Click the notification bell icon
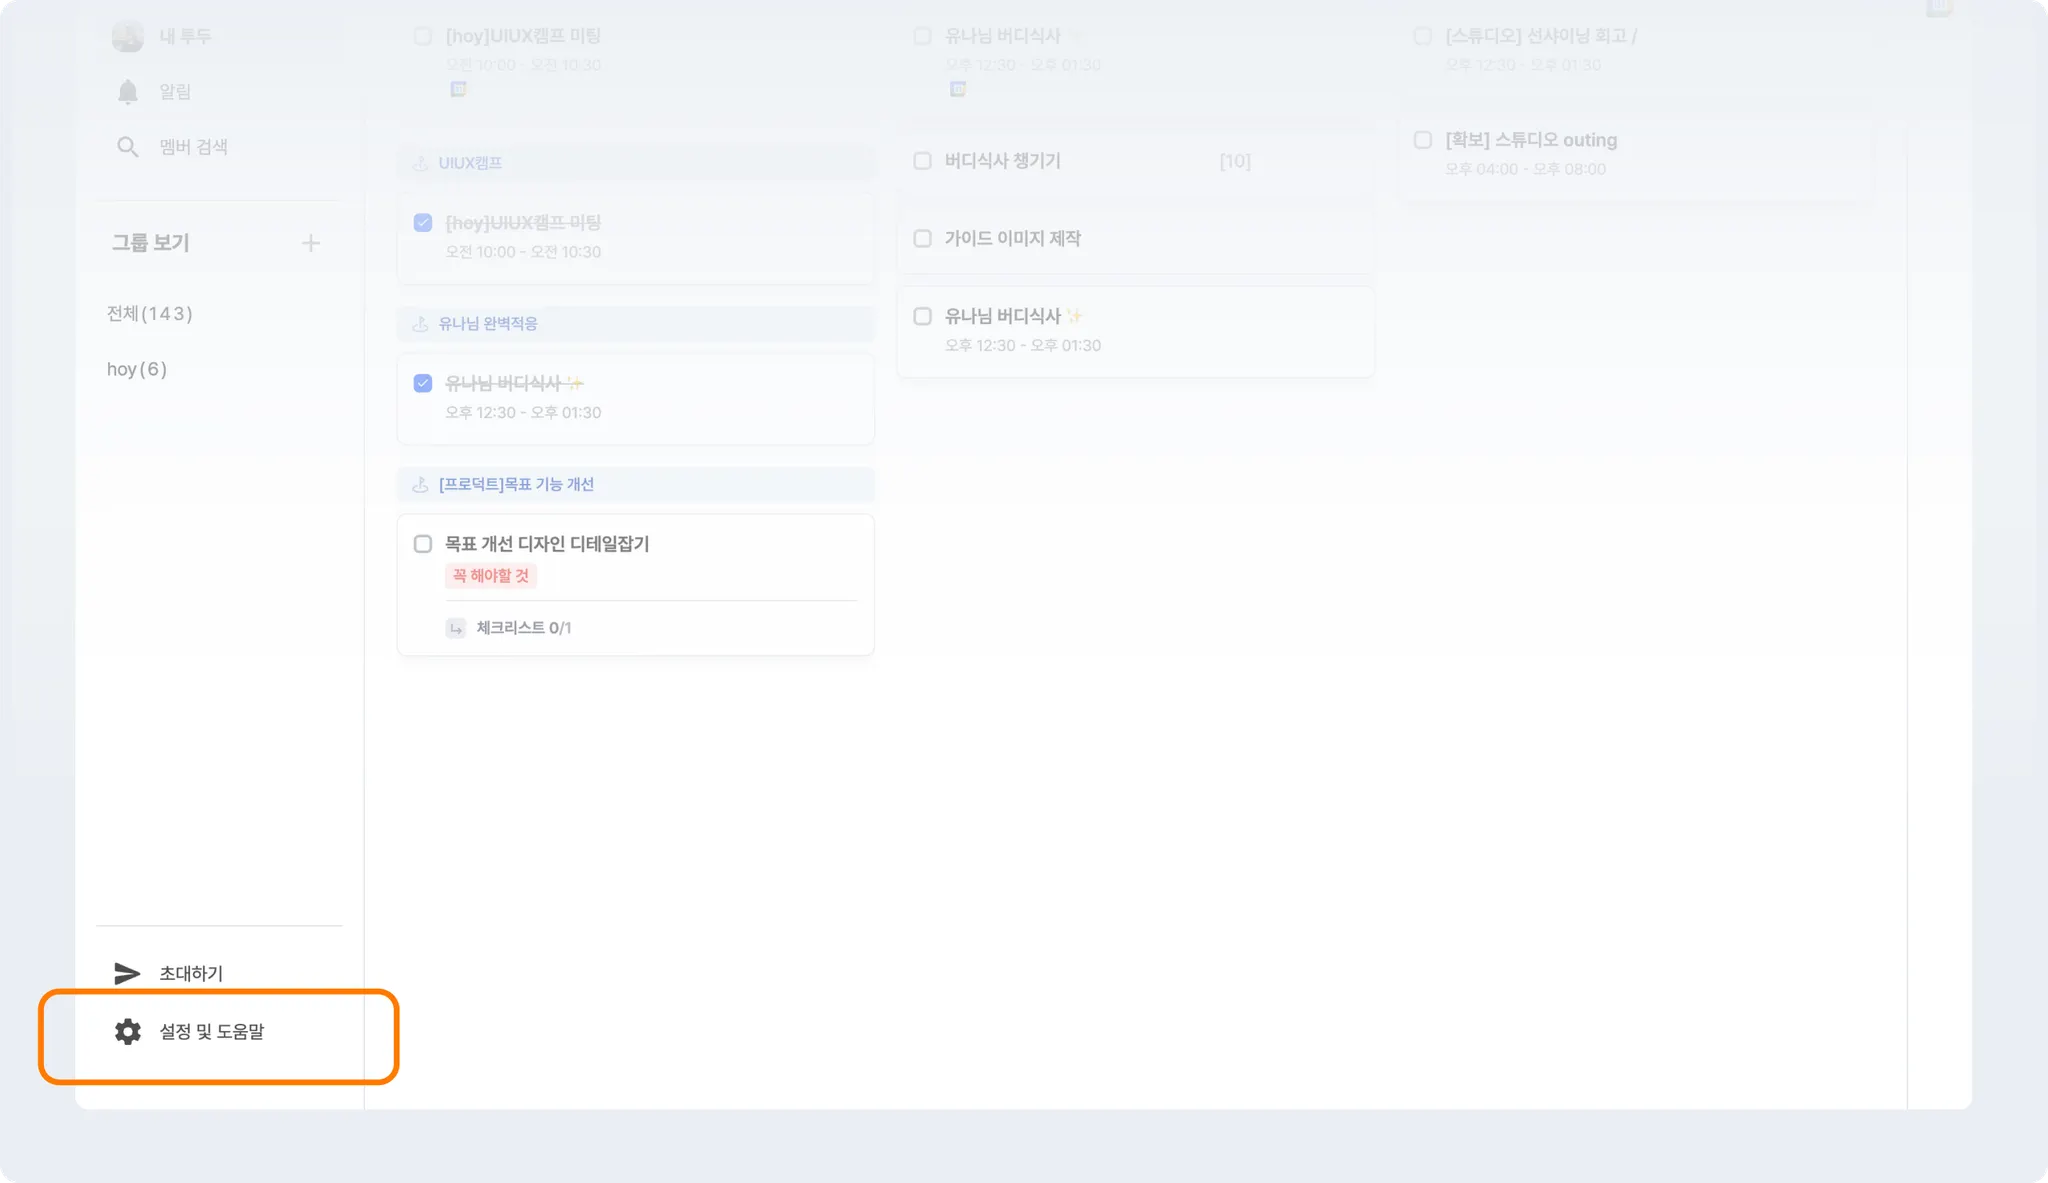The height and width of the screenshot is (1183, 2048). [x=127, y=92]
